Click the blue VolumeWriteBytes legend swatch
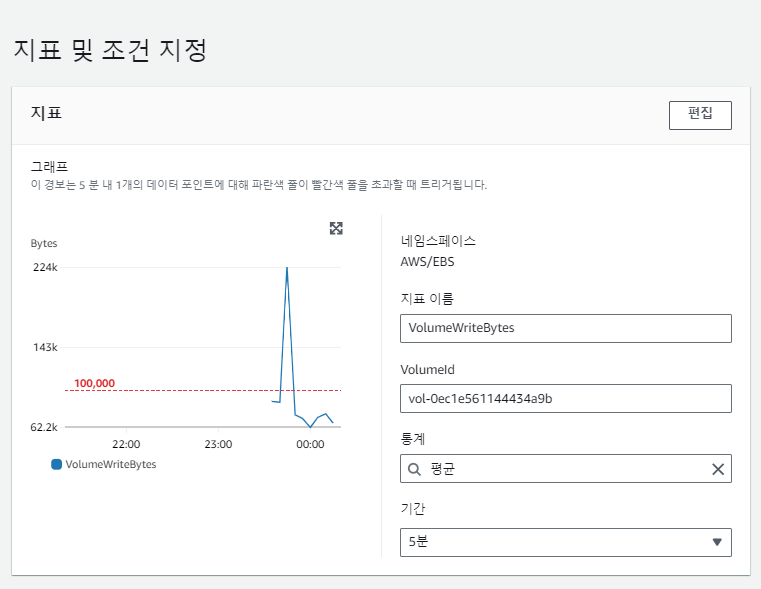This screenshot has height=589, width=761. pos(56,464)
